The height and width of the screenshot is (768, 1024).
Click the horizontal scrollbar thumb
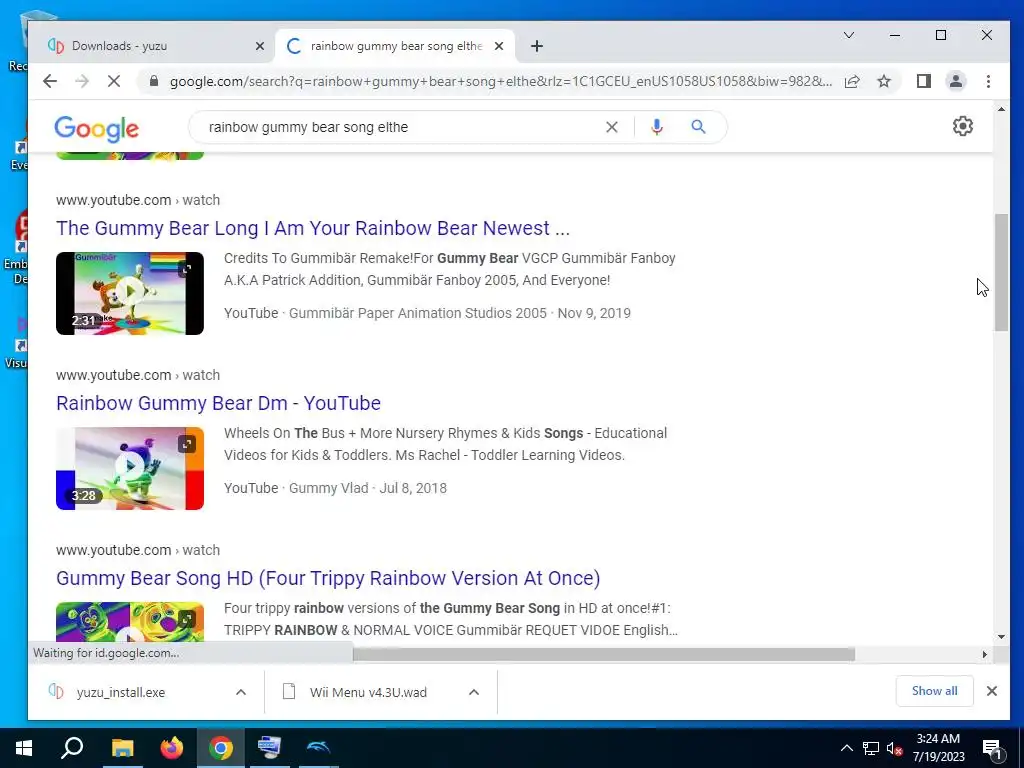click(603, 654)
